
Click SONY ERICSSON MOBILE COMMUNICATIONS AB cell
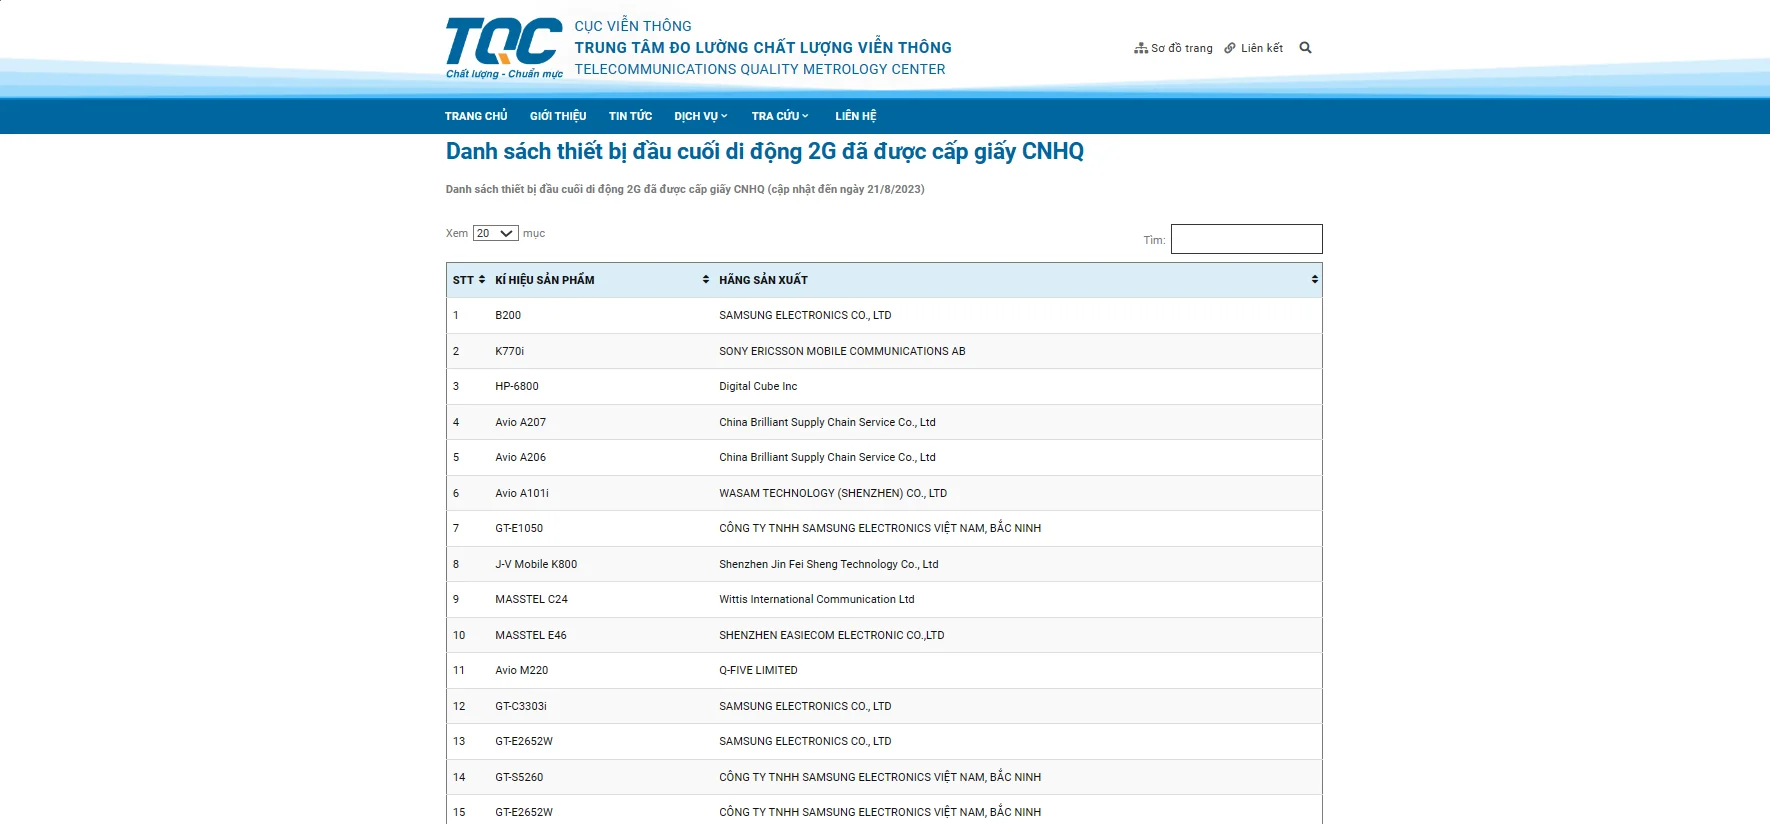coord(842,351)
